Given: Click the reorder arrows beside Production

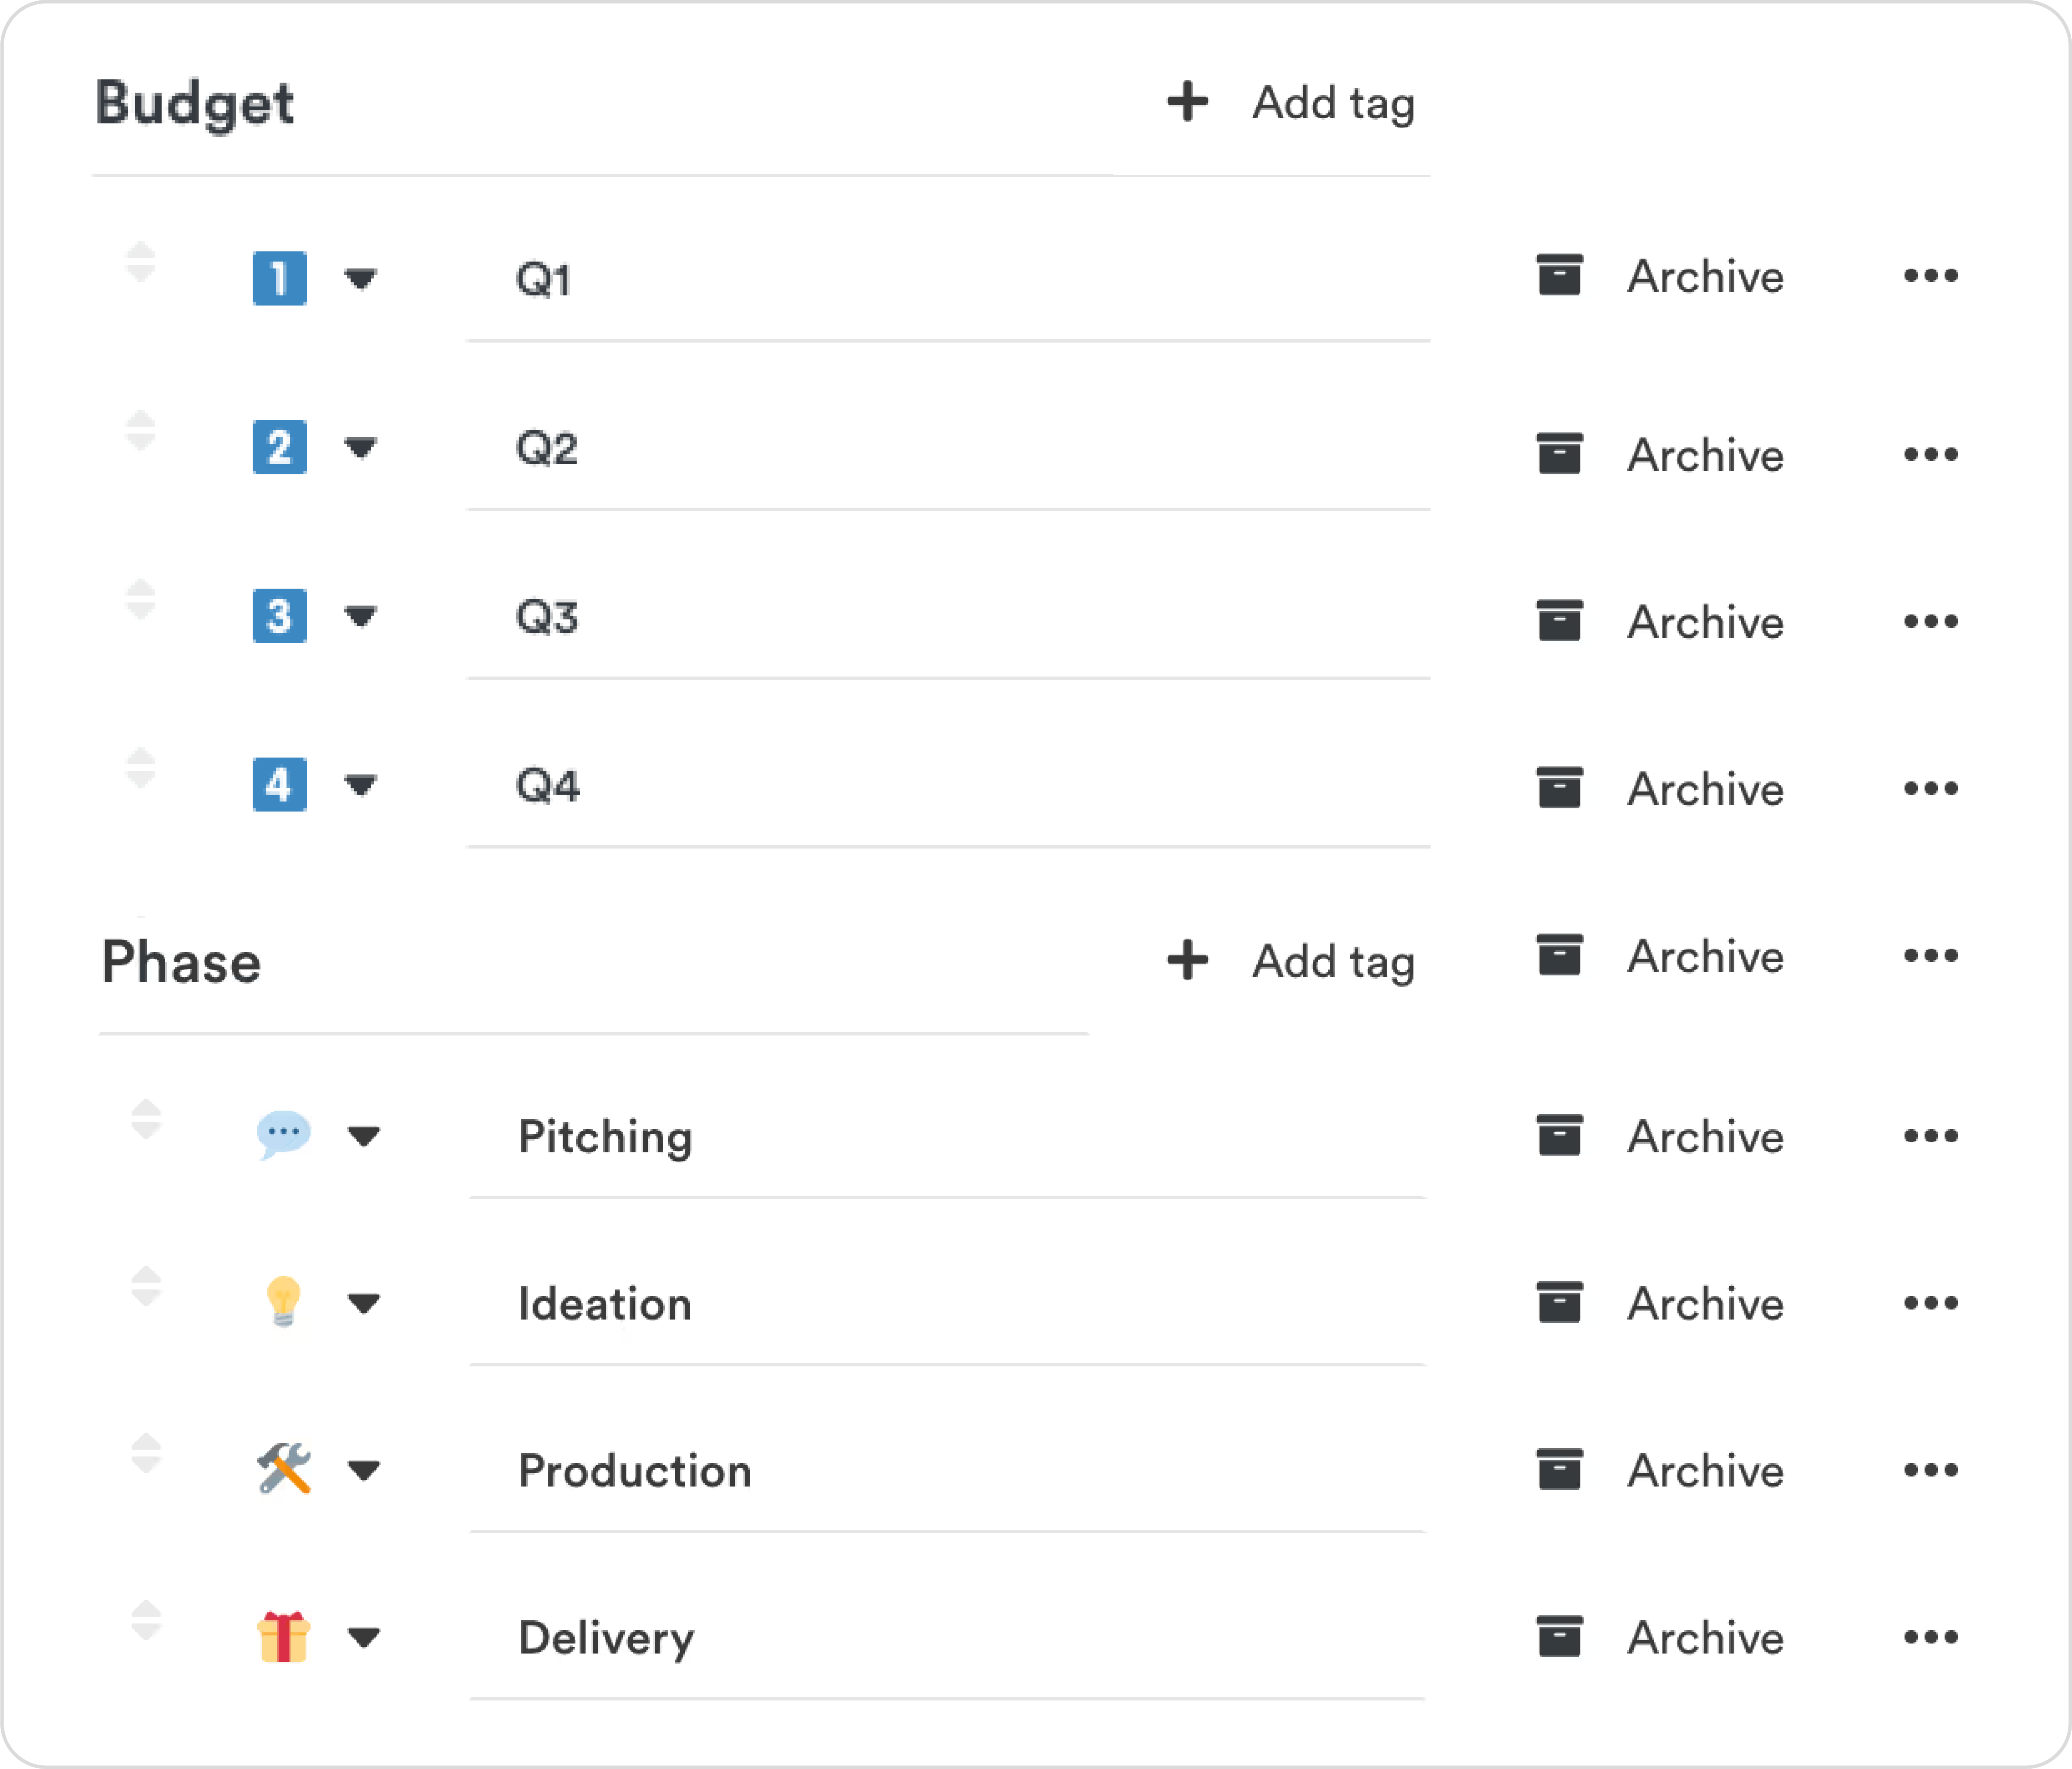Looking at the screenshot, I should point(146,1453).
